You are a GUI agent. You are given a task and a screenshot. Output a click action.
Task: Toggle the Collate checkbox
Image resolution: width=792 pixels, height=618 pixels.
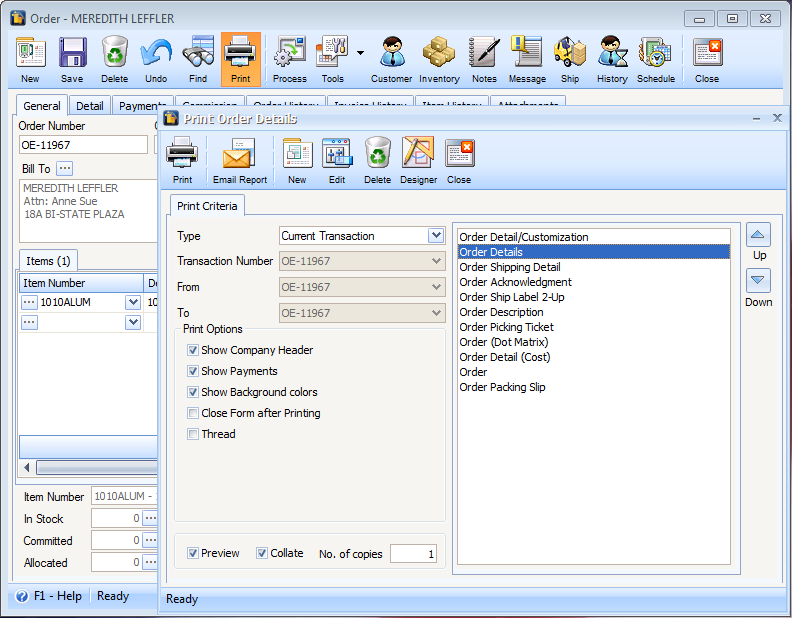click(262, 553)
